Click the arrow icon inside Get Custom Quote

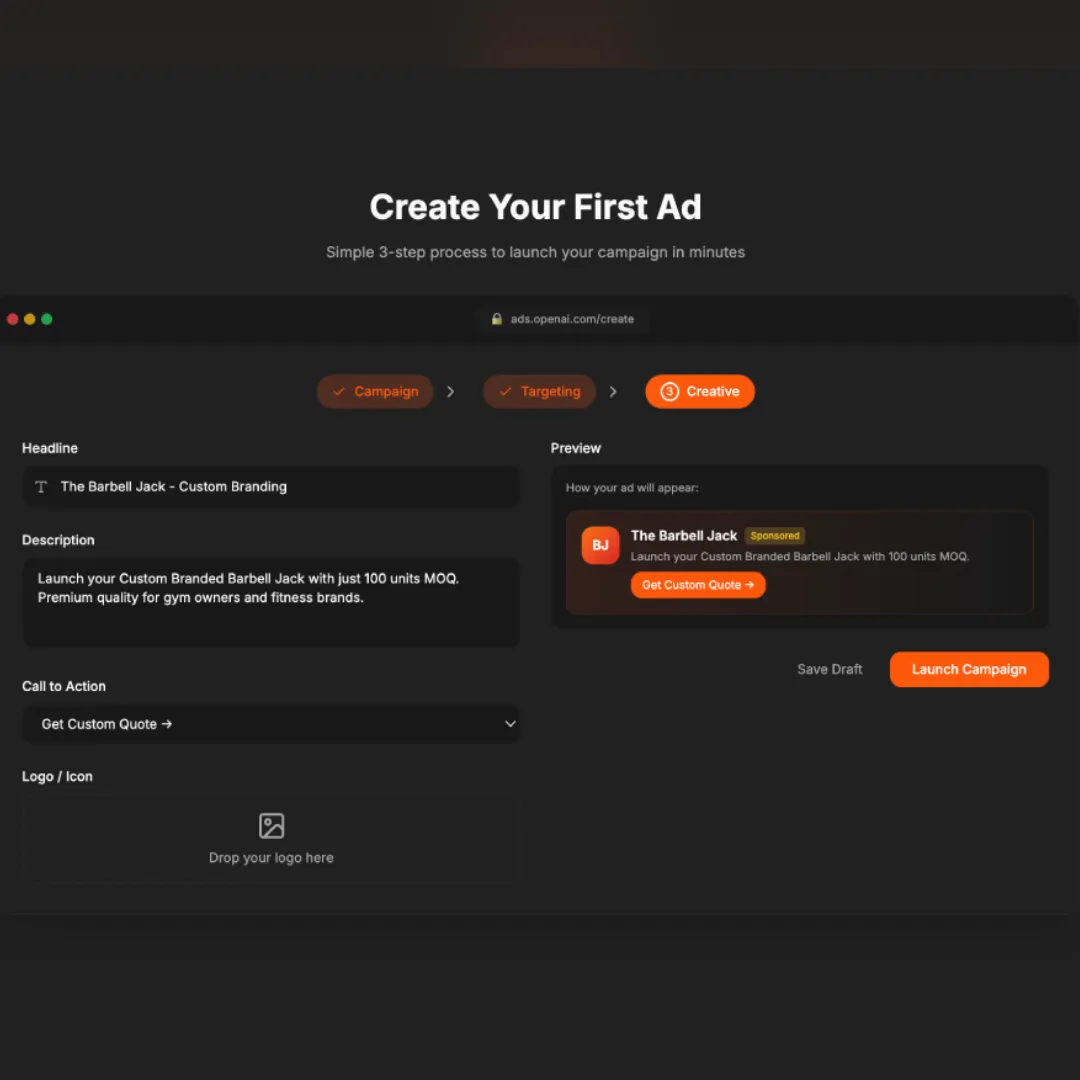point(750,585)
